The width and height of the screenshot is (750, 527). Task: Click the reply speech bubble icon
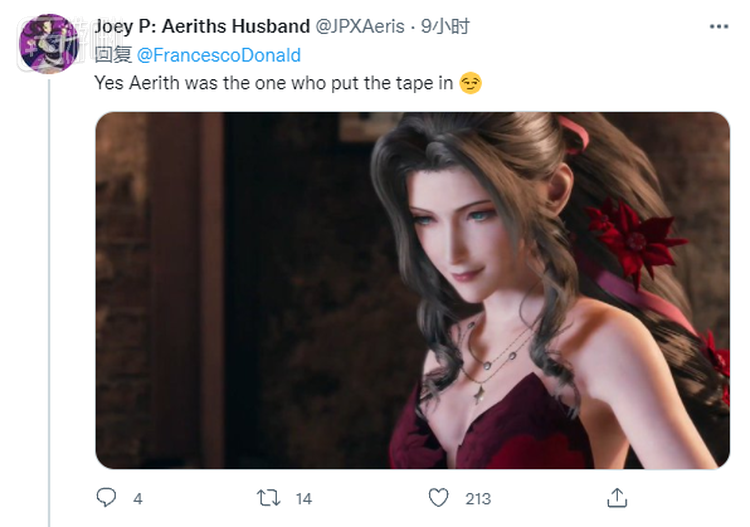pyautogui.click(x=107, y=497)
